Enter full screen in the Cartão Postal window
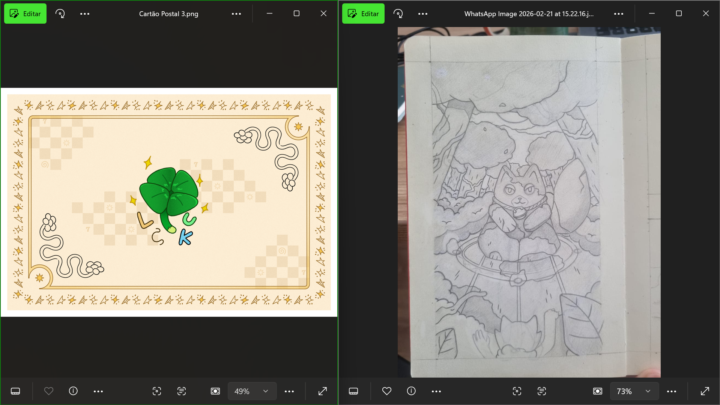Viewport: 720px width, 405px height. (322, 391)
